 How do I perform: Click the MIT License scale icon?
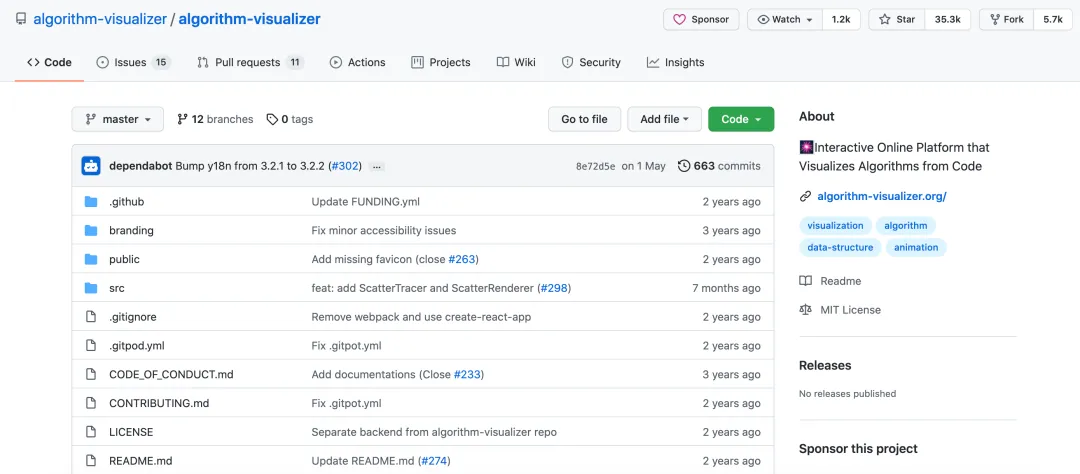tap(806, 310)
